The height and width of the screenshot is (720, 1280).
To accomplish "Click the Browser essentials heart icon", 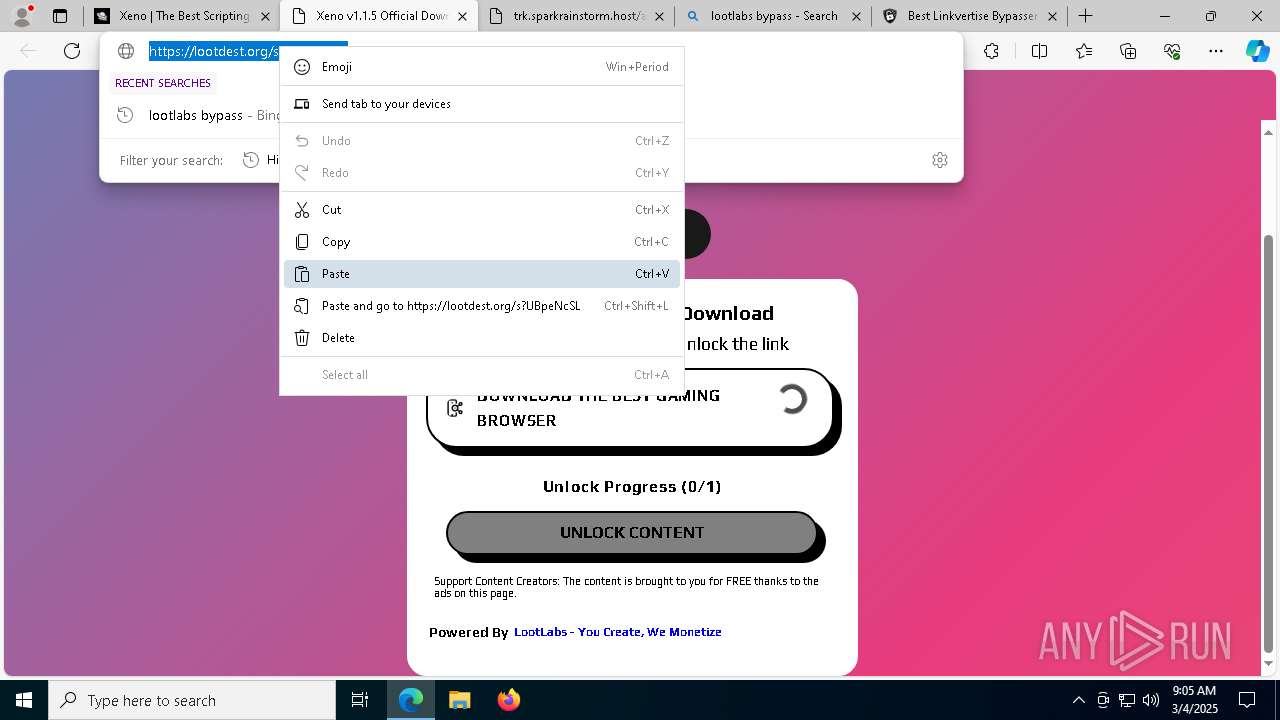I will [x=1172, y=51].
